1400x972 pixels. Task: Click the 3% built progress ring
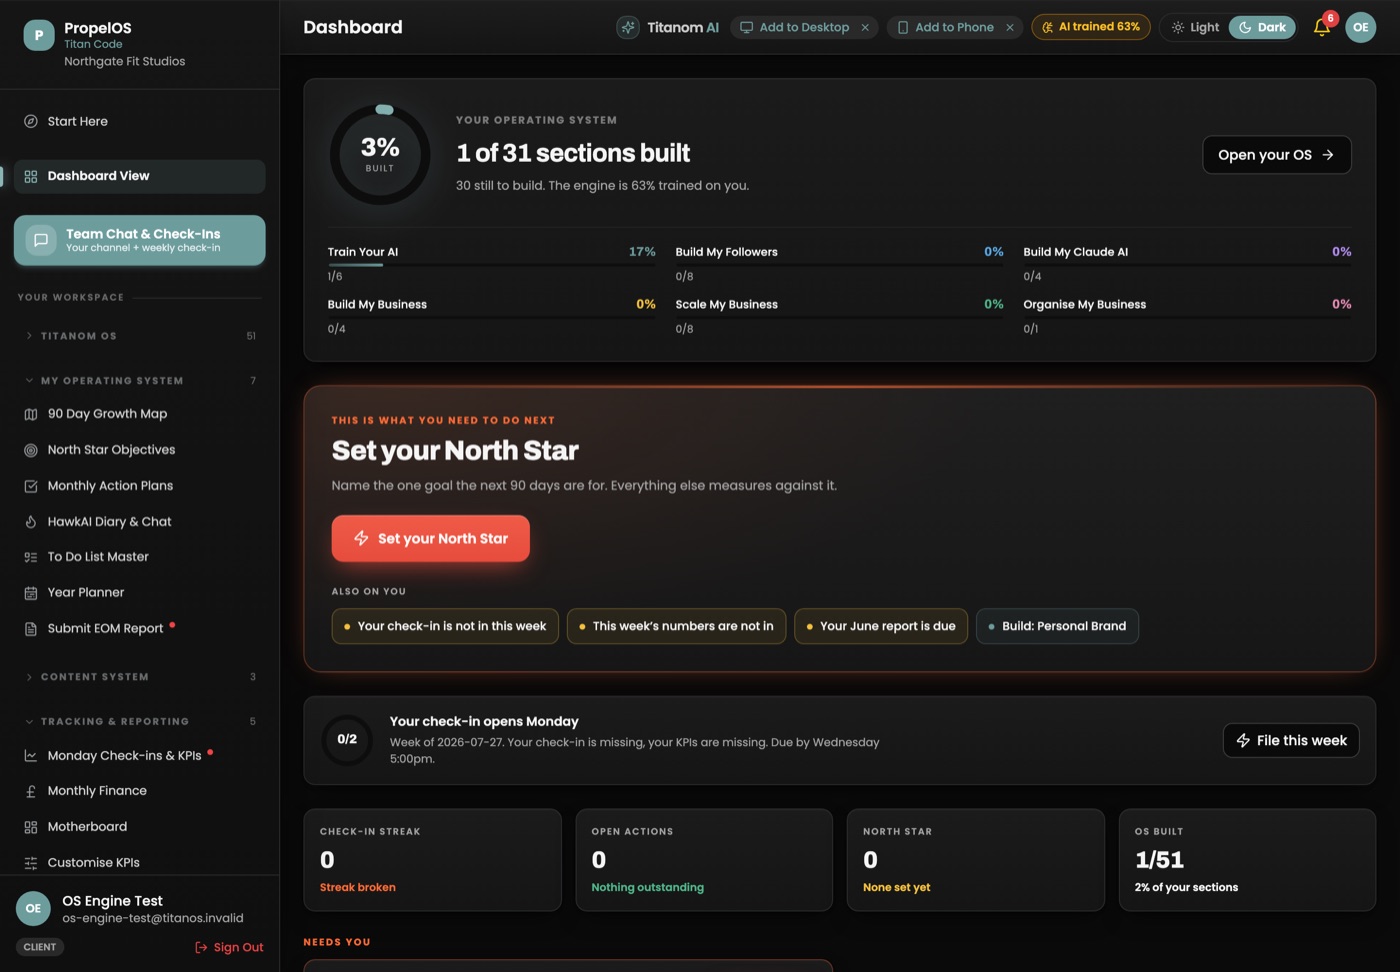point(380,155)
